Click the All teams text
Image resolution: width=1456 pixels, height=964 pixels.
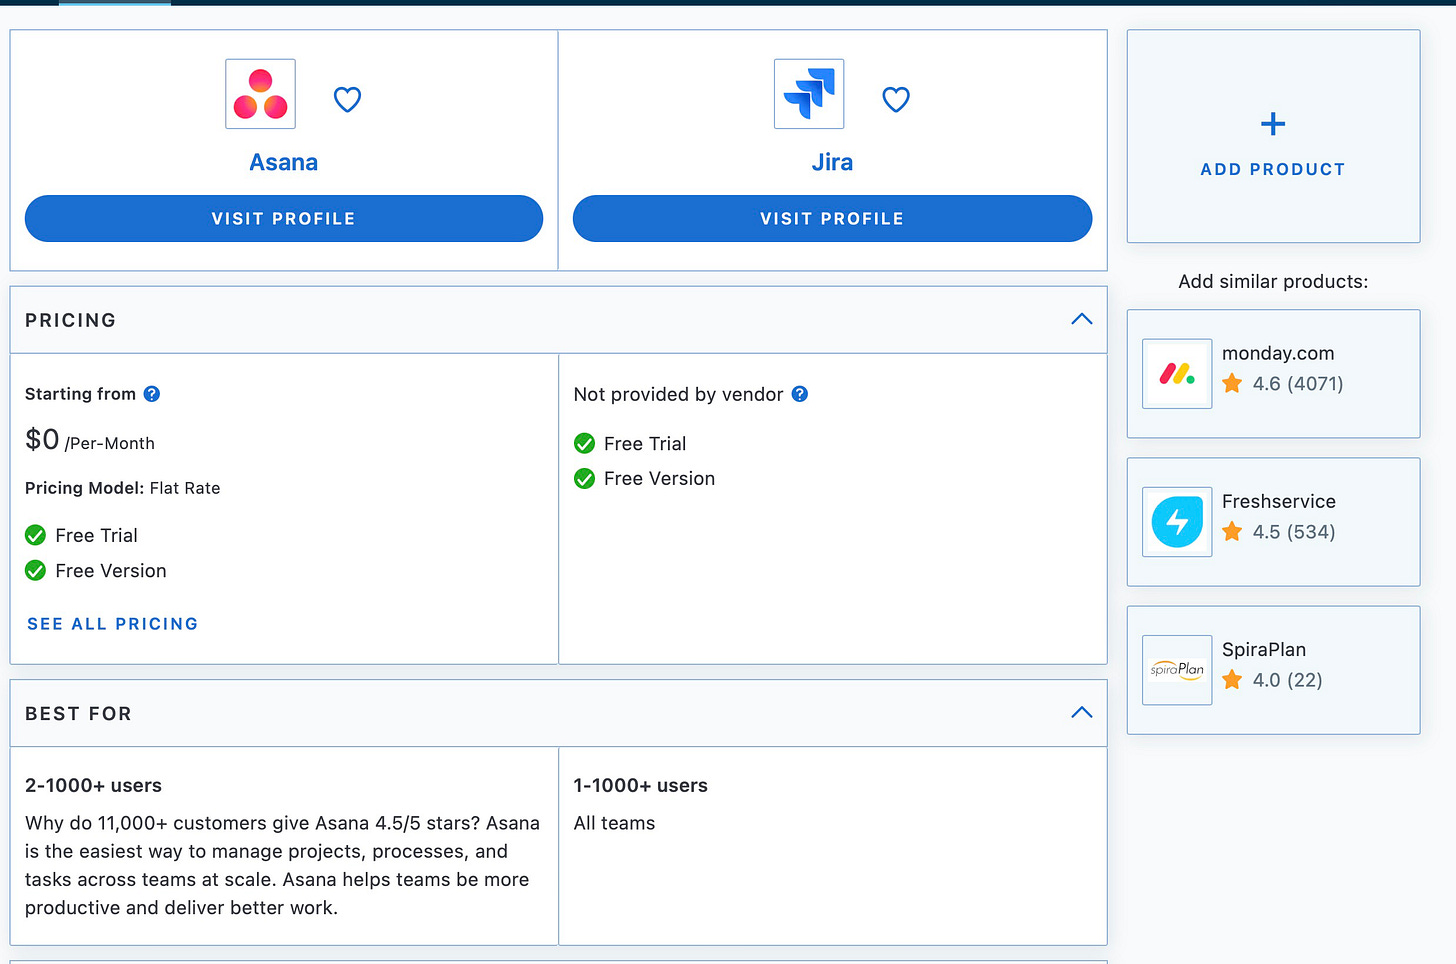point(614,823)
